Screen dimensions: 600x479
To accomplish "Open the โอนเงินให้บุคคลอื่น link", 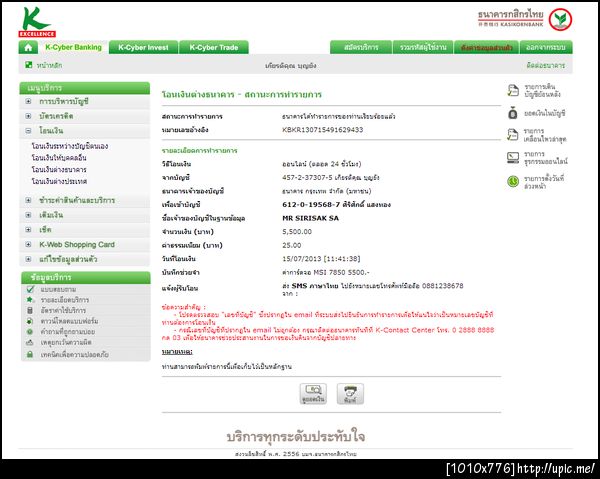I will [59, 158].
